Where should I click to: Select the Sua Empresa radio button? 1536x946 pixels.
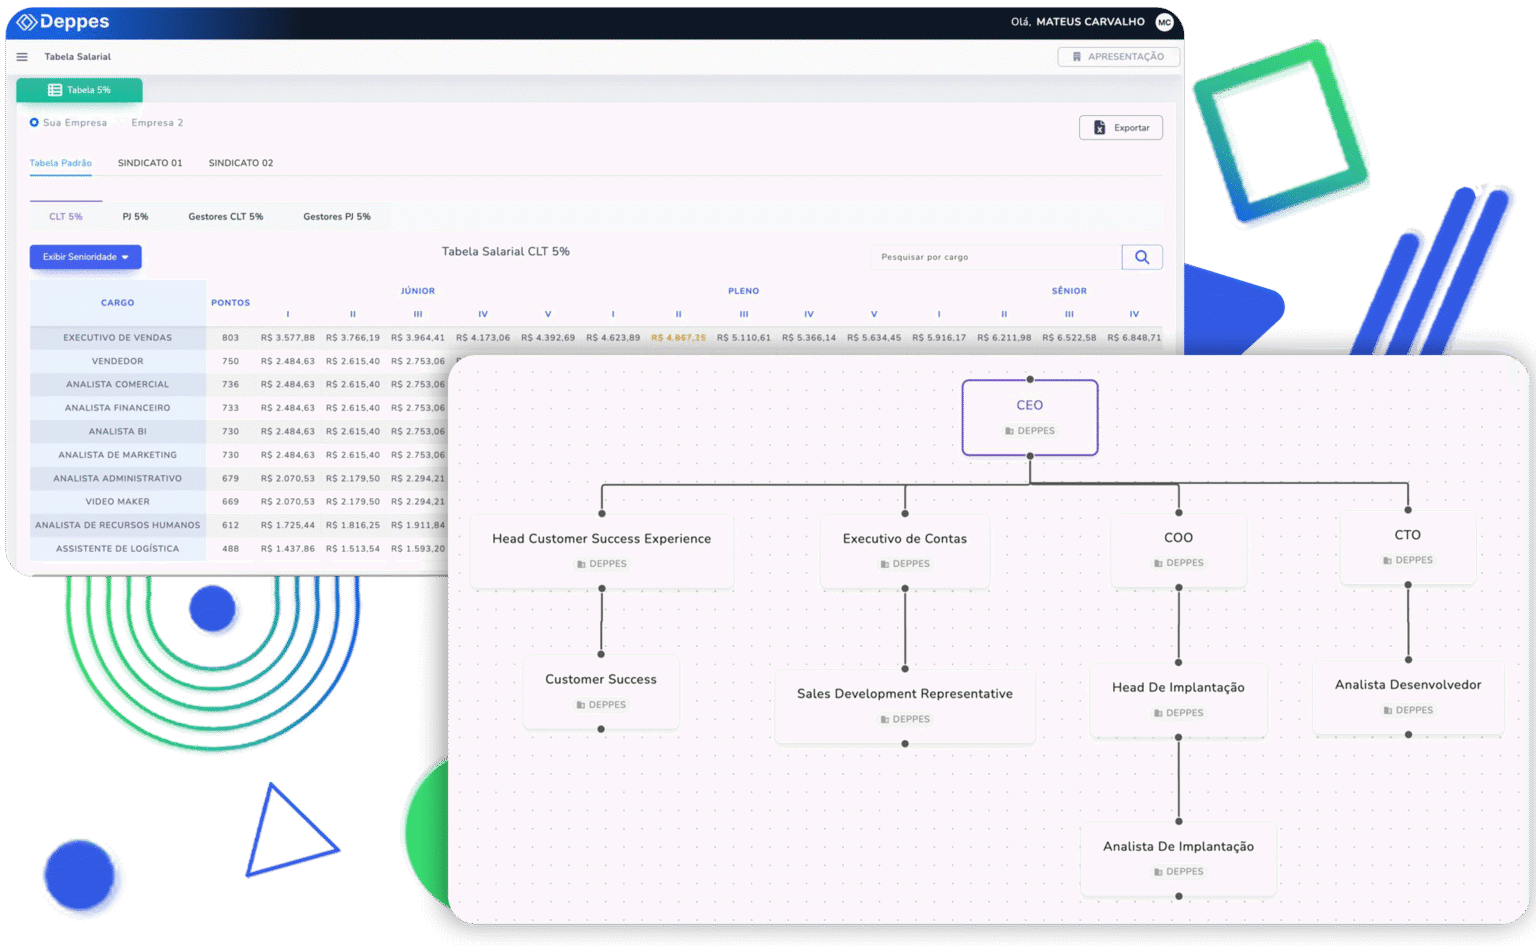(x=34, y=123)
